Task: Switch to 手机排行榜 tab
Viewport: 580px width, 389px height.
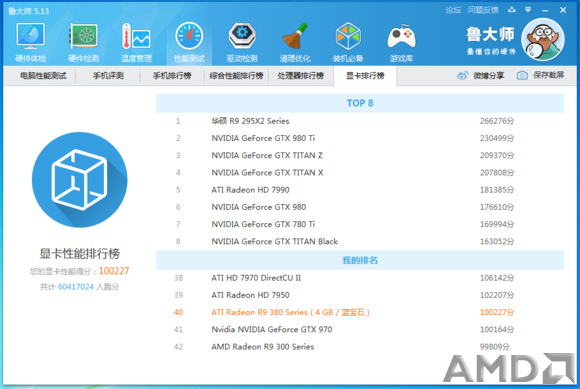Action: [x=172, y=76]
